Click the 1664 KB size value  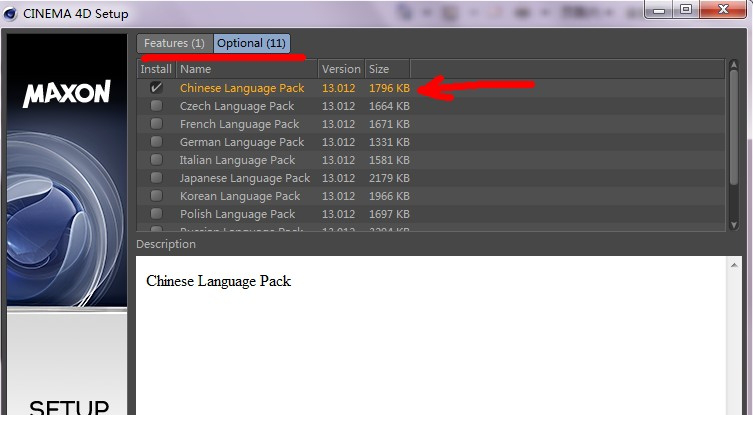[389, 106]
